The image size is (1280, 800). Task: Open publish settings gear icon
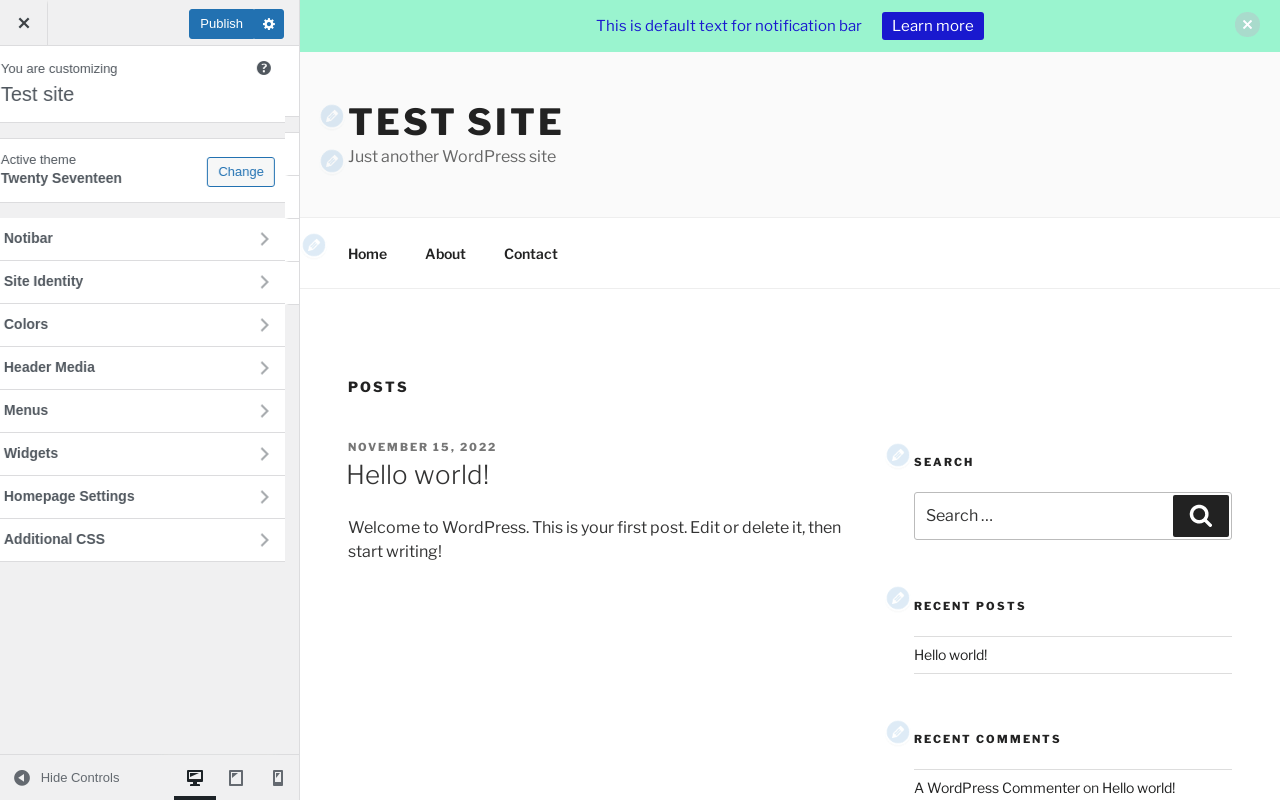click(268, 24)
